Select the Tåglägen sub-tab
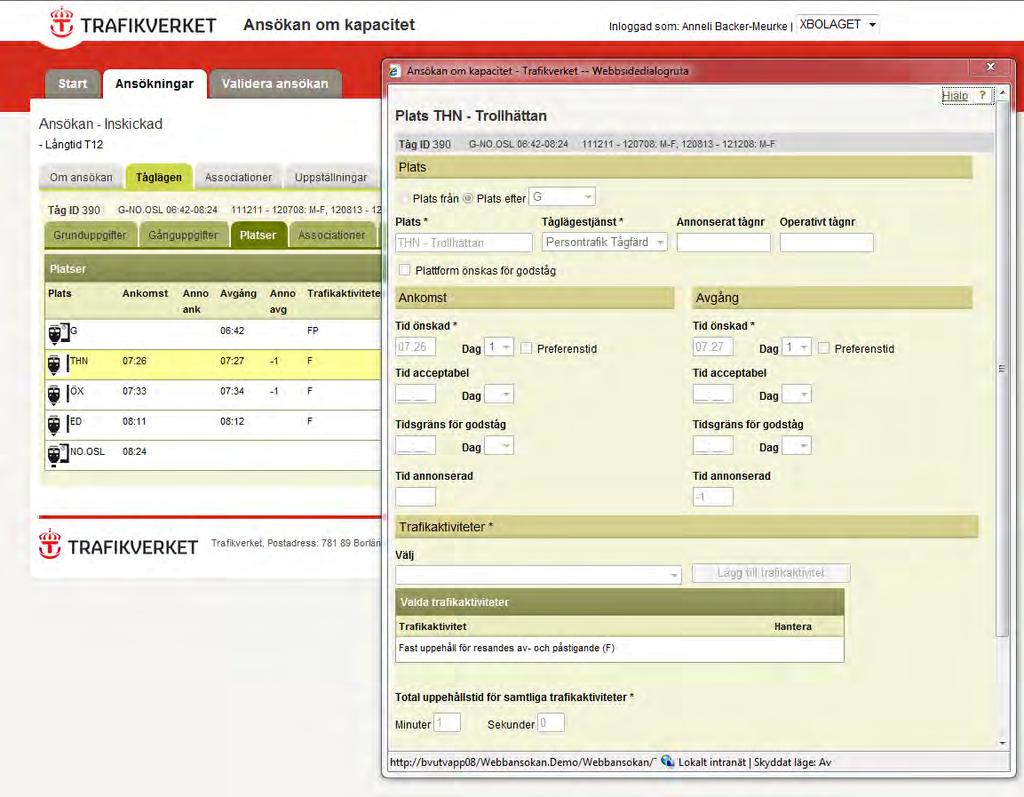1024x797 pixels. point(159,177)
